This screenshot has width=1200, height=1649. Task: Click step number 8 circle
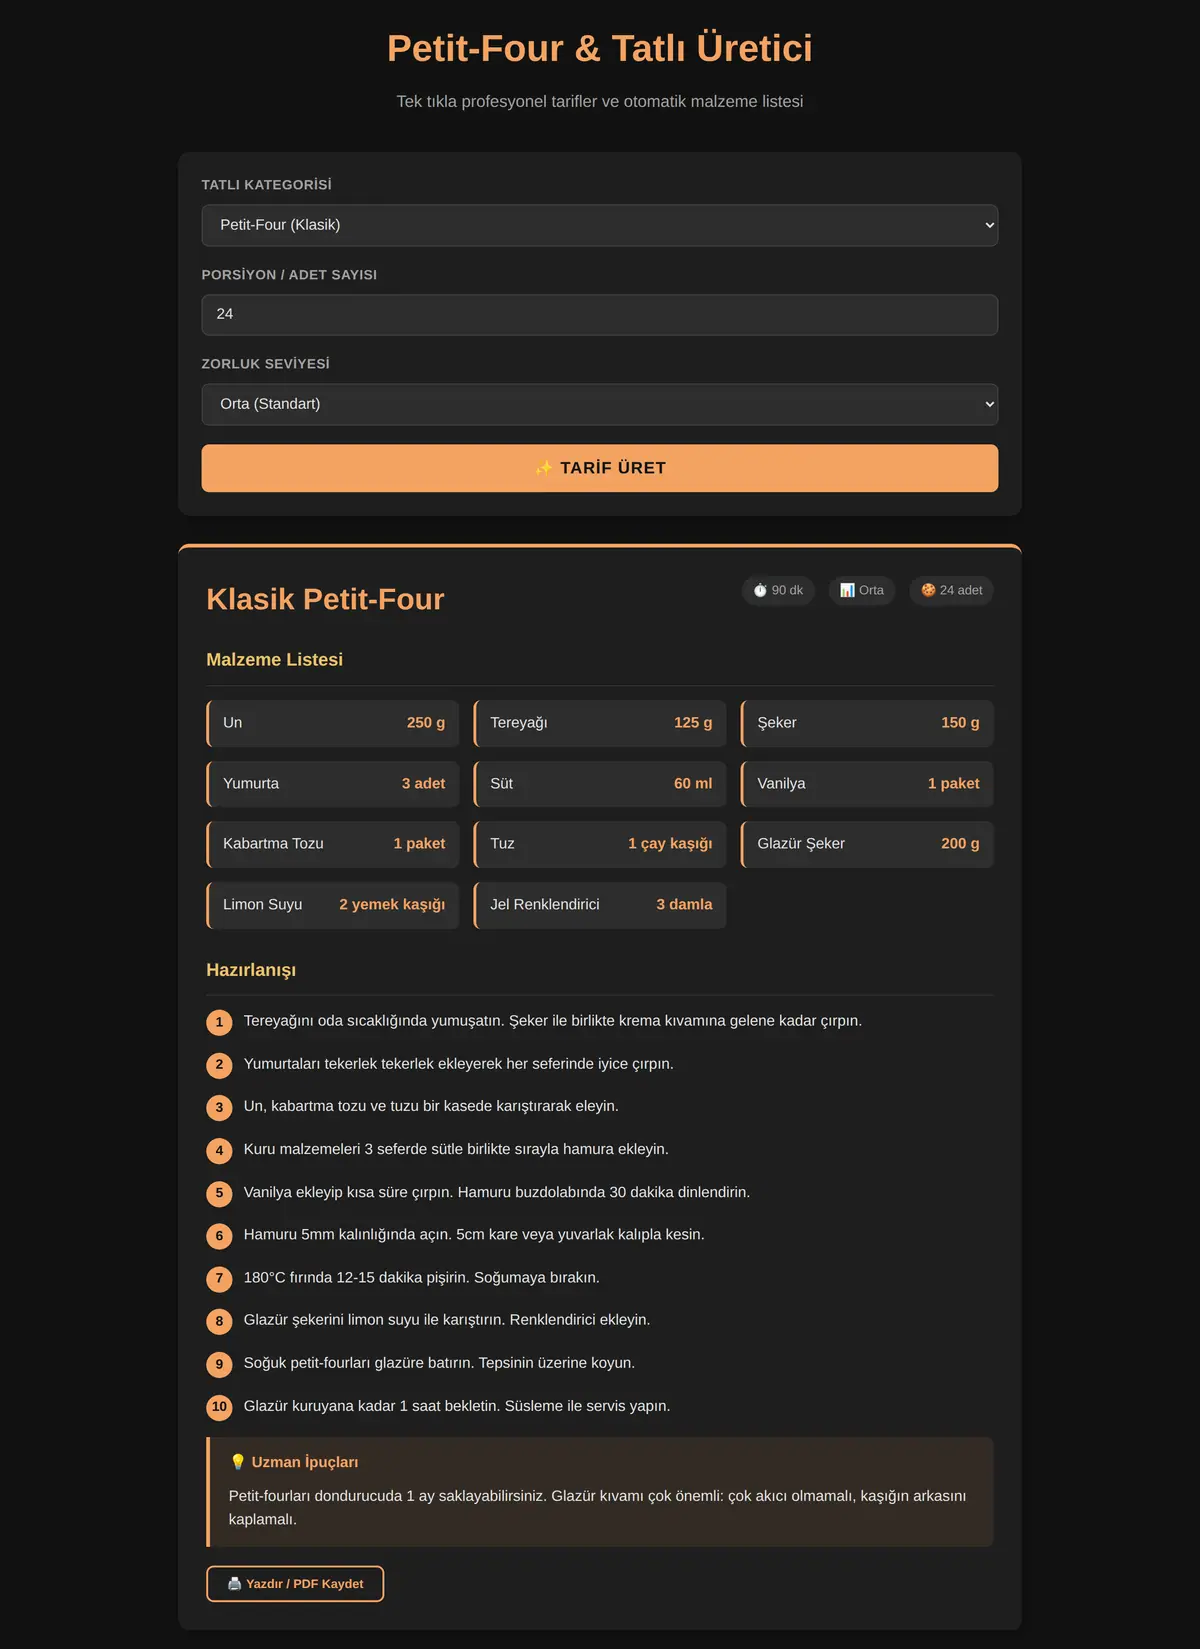219,1322
